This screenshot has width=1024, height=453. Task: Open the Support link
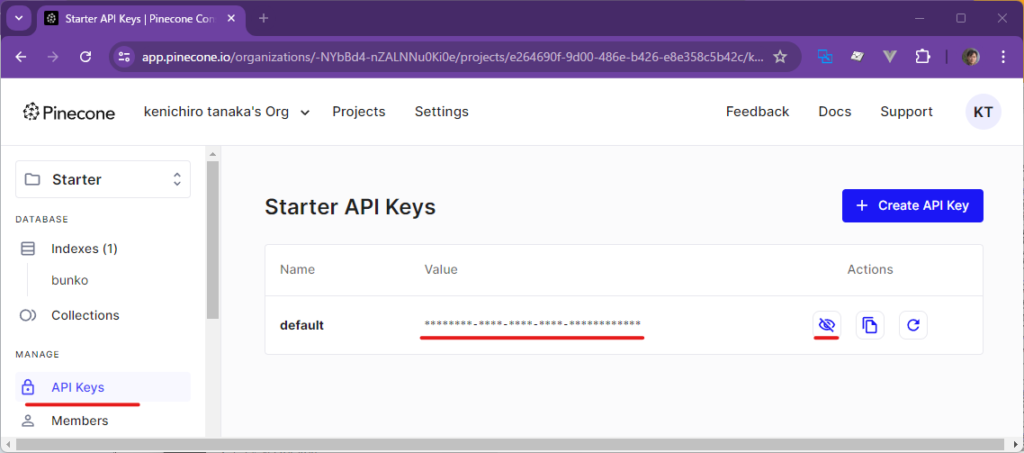(906, 112)
